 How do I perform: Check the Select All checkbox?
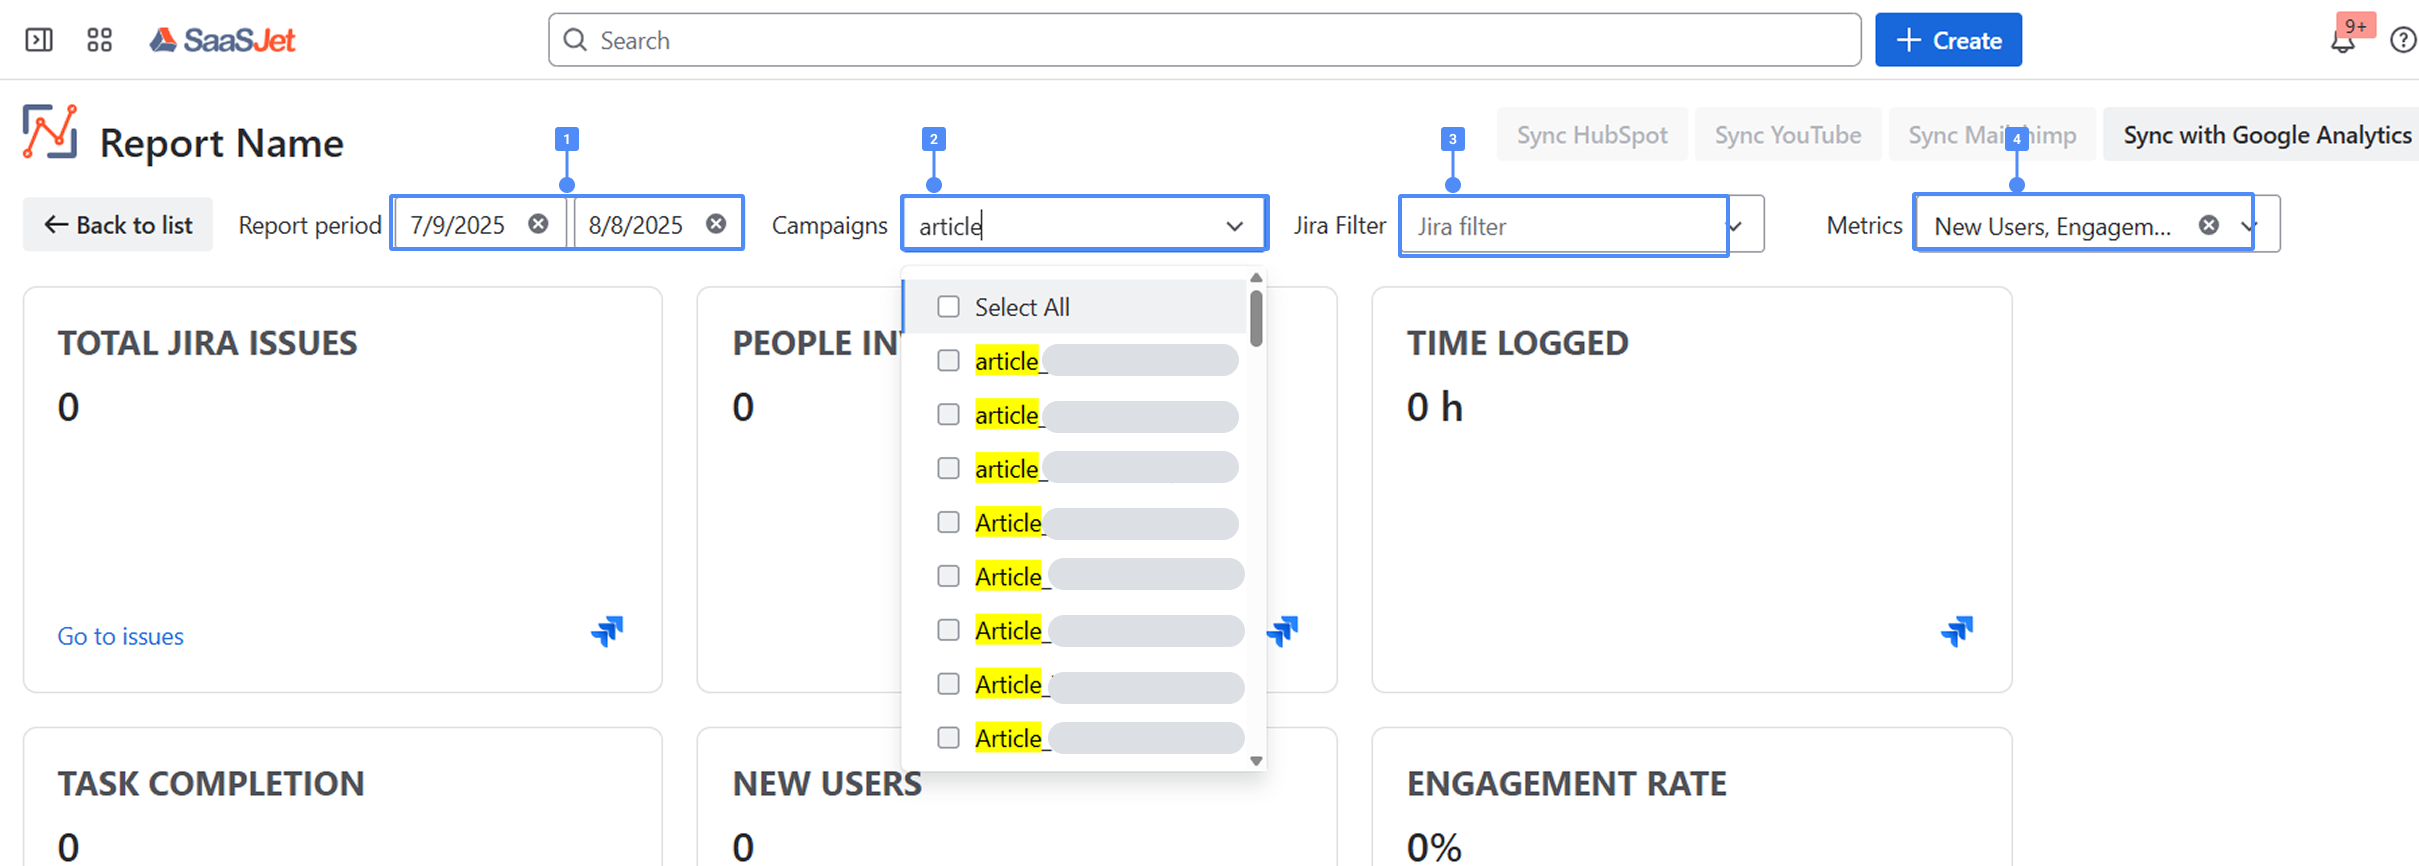click(x=948, y=307)
